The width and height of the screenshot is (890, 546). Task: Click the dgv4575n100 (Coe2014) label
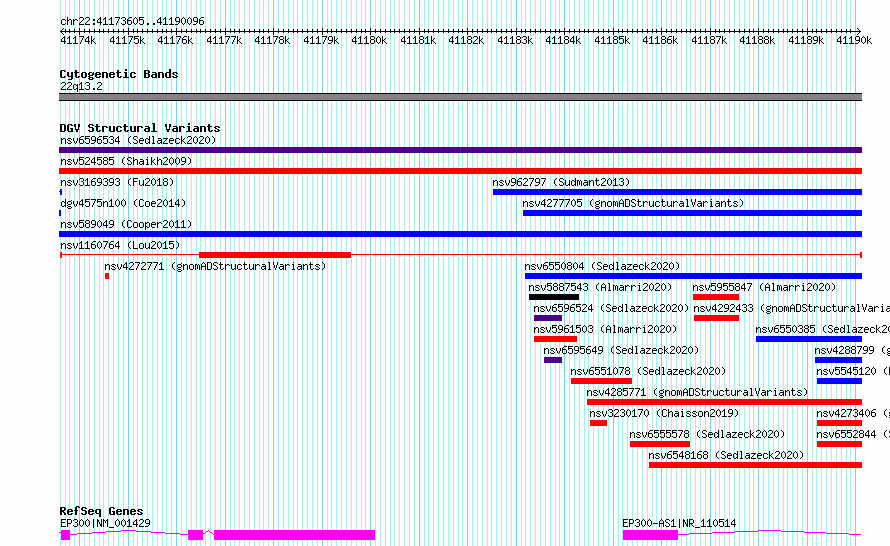coord(123,203)
